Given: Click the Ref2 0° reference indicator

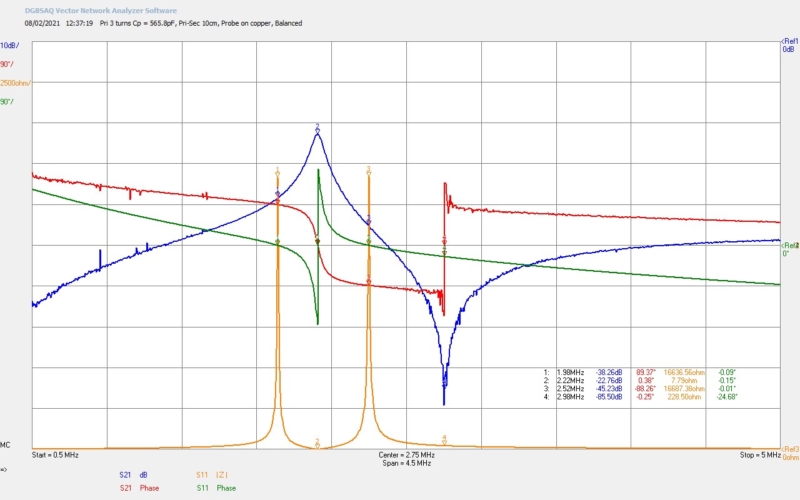Looking at the screenshot, I should (x=790, y=249).
